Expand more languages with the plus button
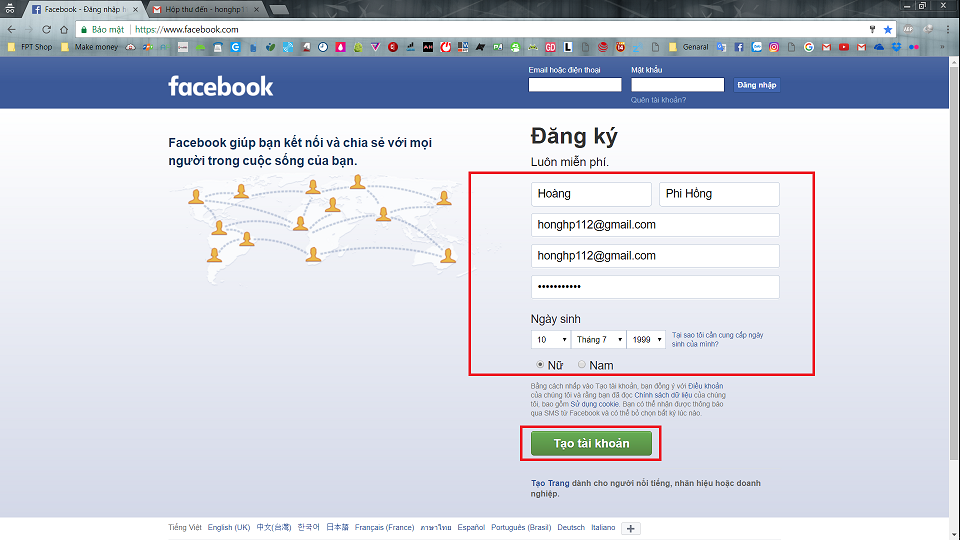The height and width of the screenshot is (540, 960). [x=631, y=528]
